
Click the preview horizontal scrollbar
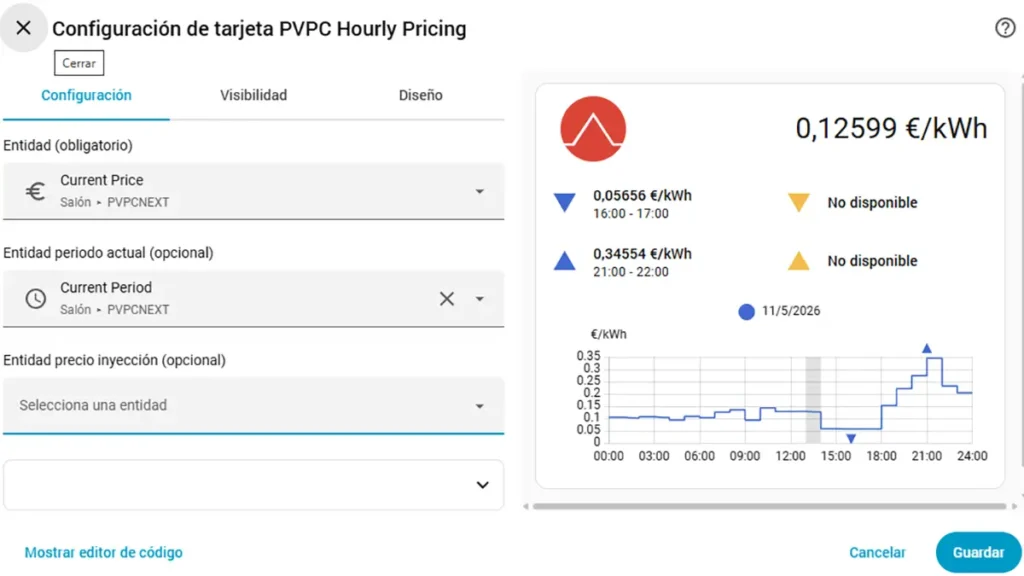tap(769, 506)
